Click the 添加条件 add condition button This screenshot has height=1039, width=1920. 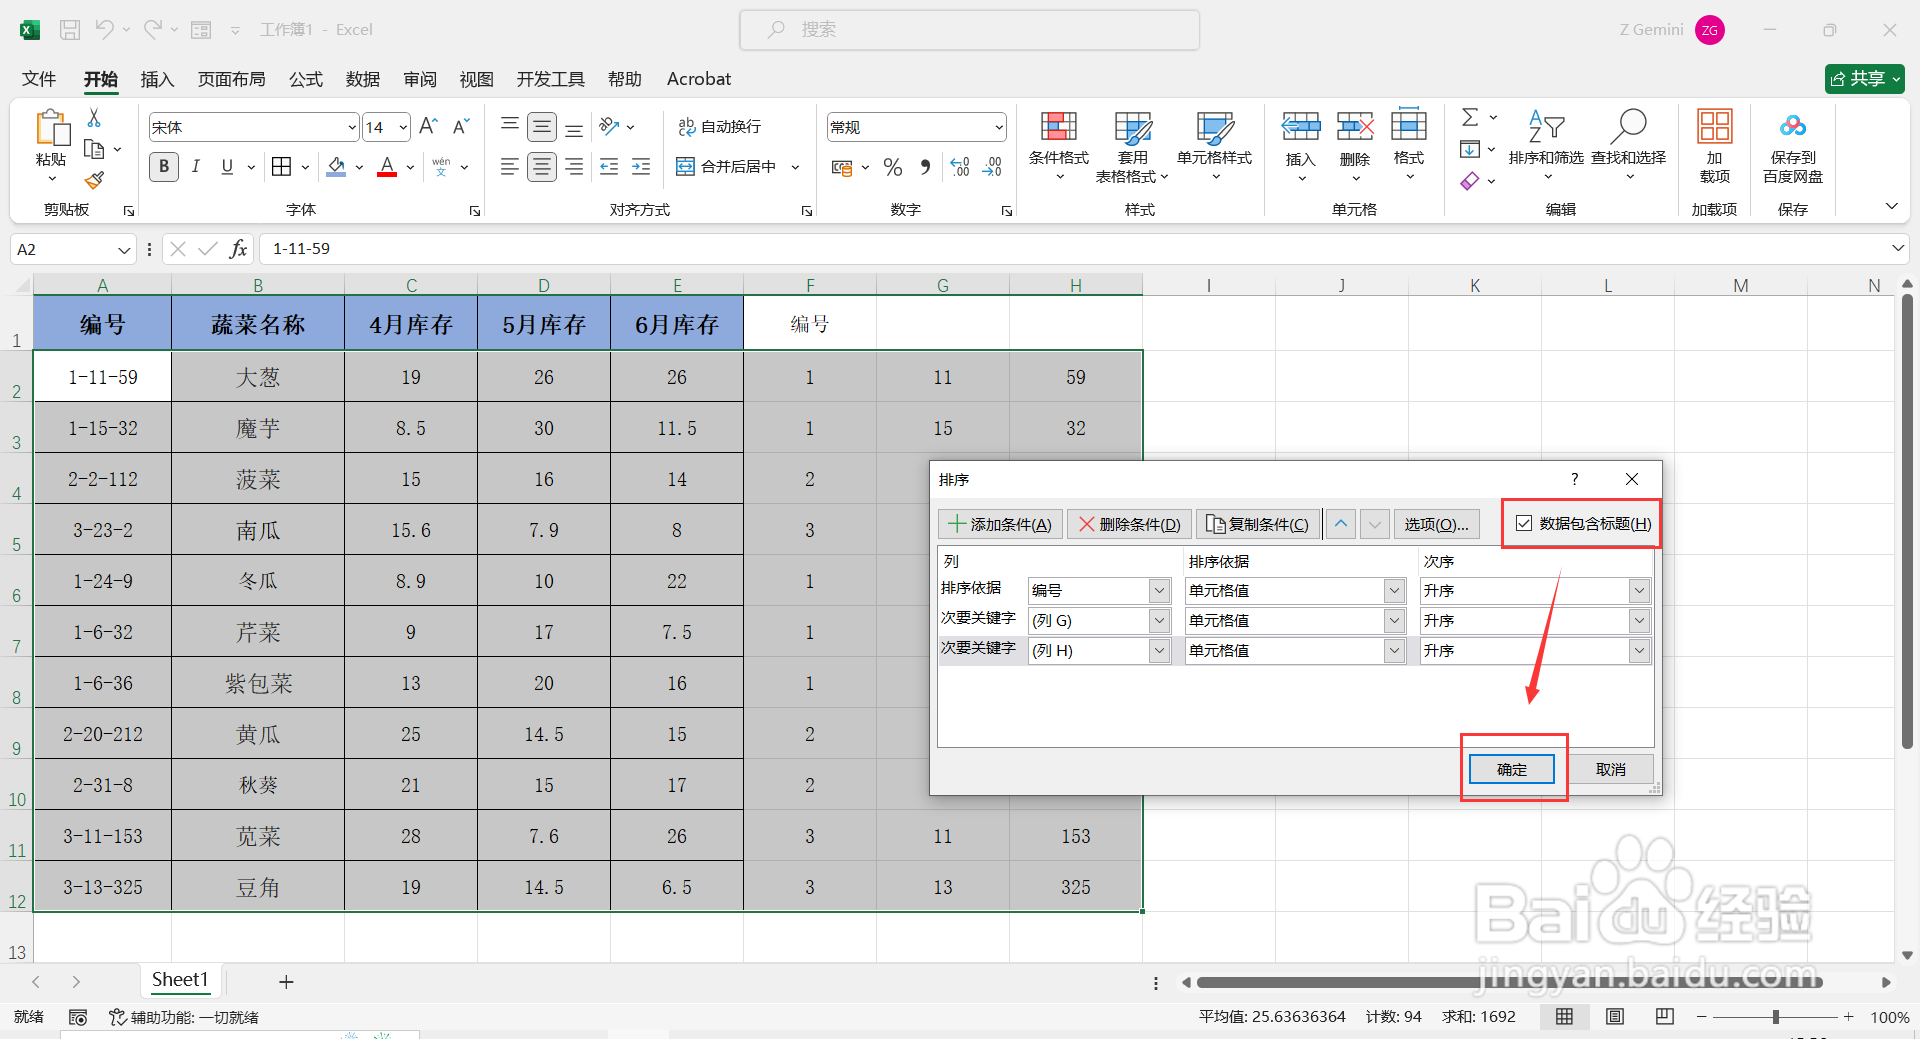pos(999,523)
